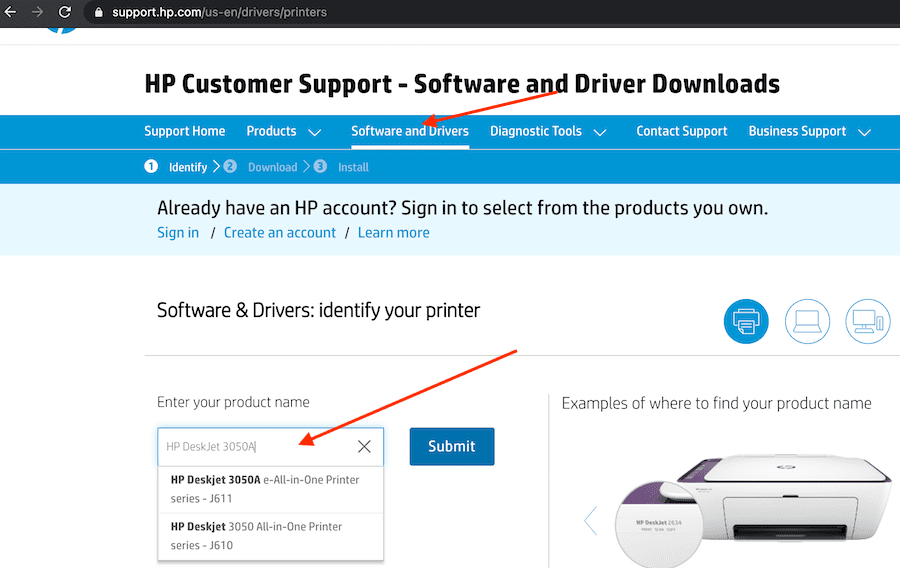Expand the Products menu
900x568 pixels.
click(x=283, y=131)
